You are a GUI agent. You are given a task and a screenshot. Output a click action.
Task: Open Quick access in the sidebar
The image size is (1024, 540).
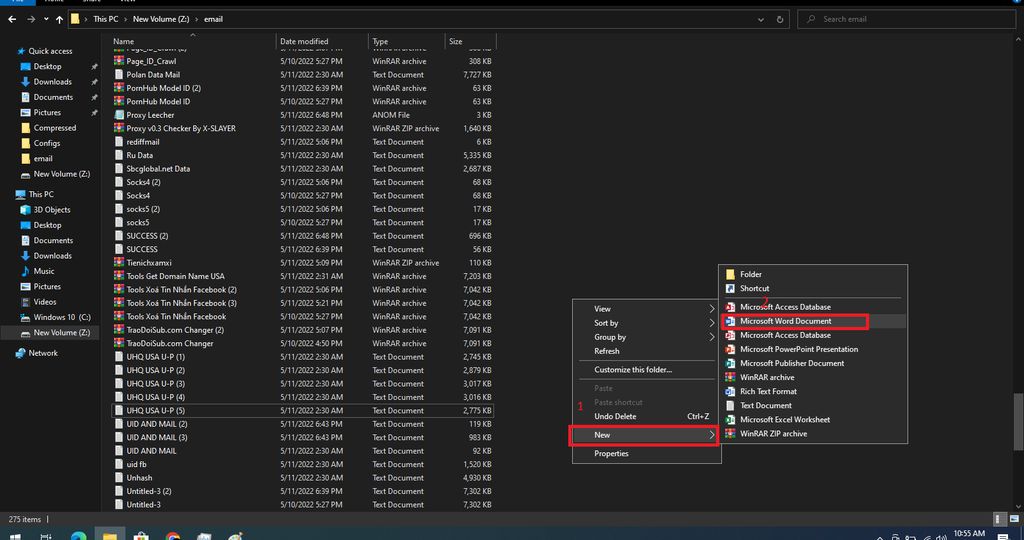[x=50, y=51]
